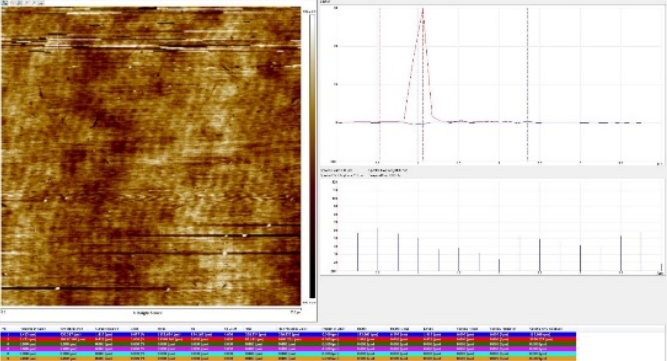This screenshot has height=361, width=667.
Task: Click the red dashed cursor at the profile peak
Action: point(423,85)
